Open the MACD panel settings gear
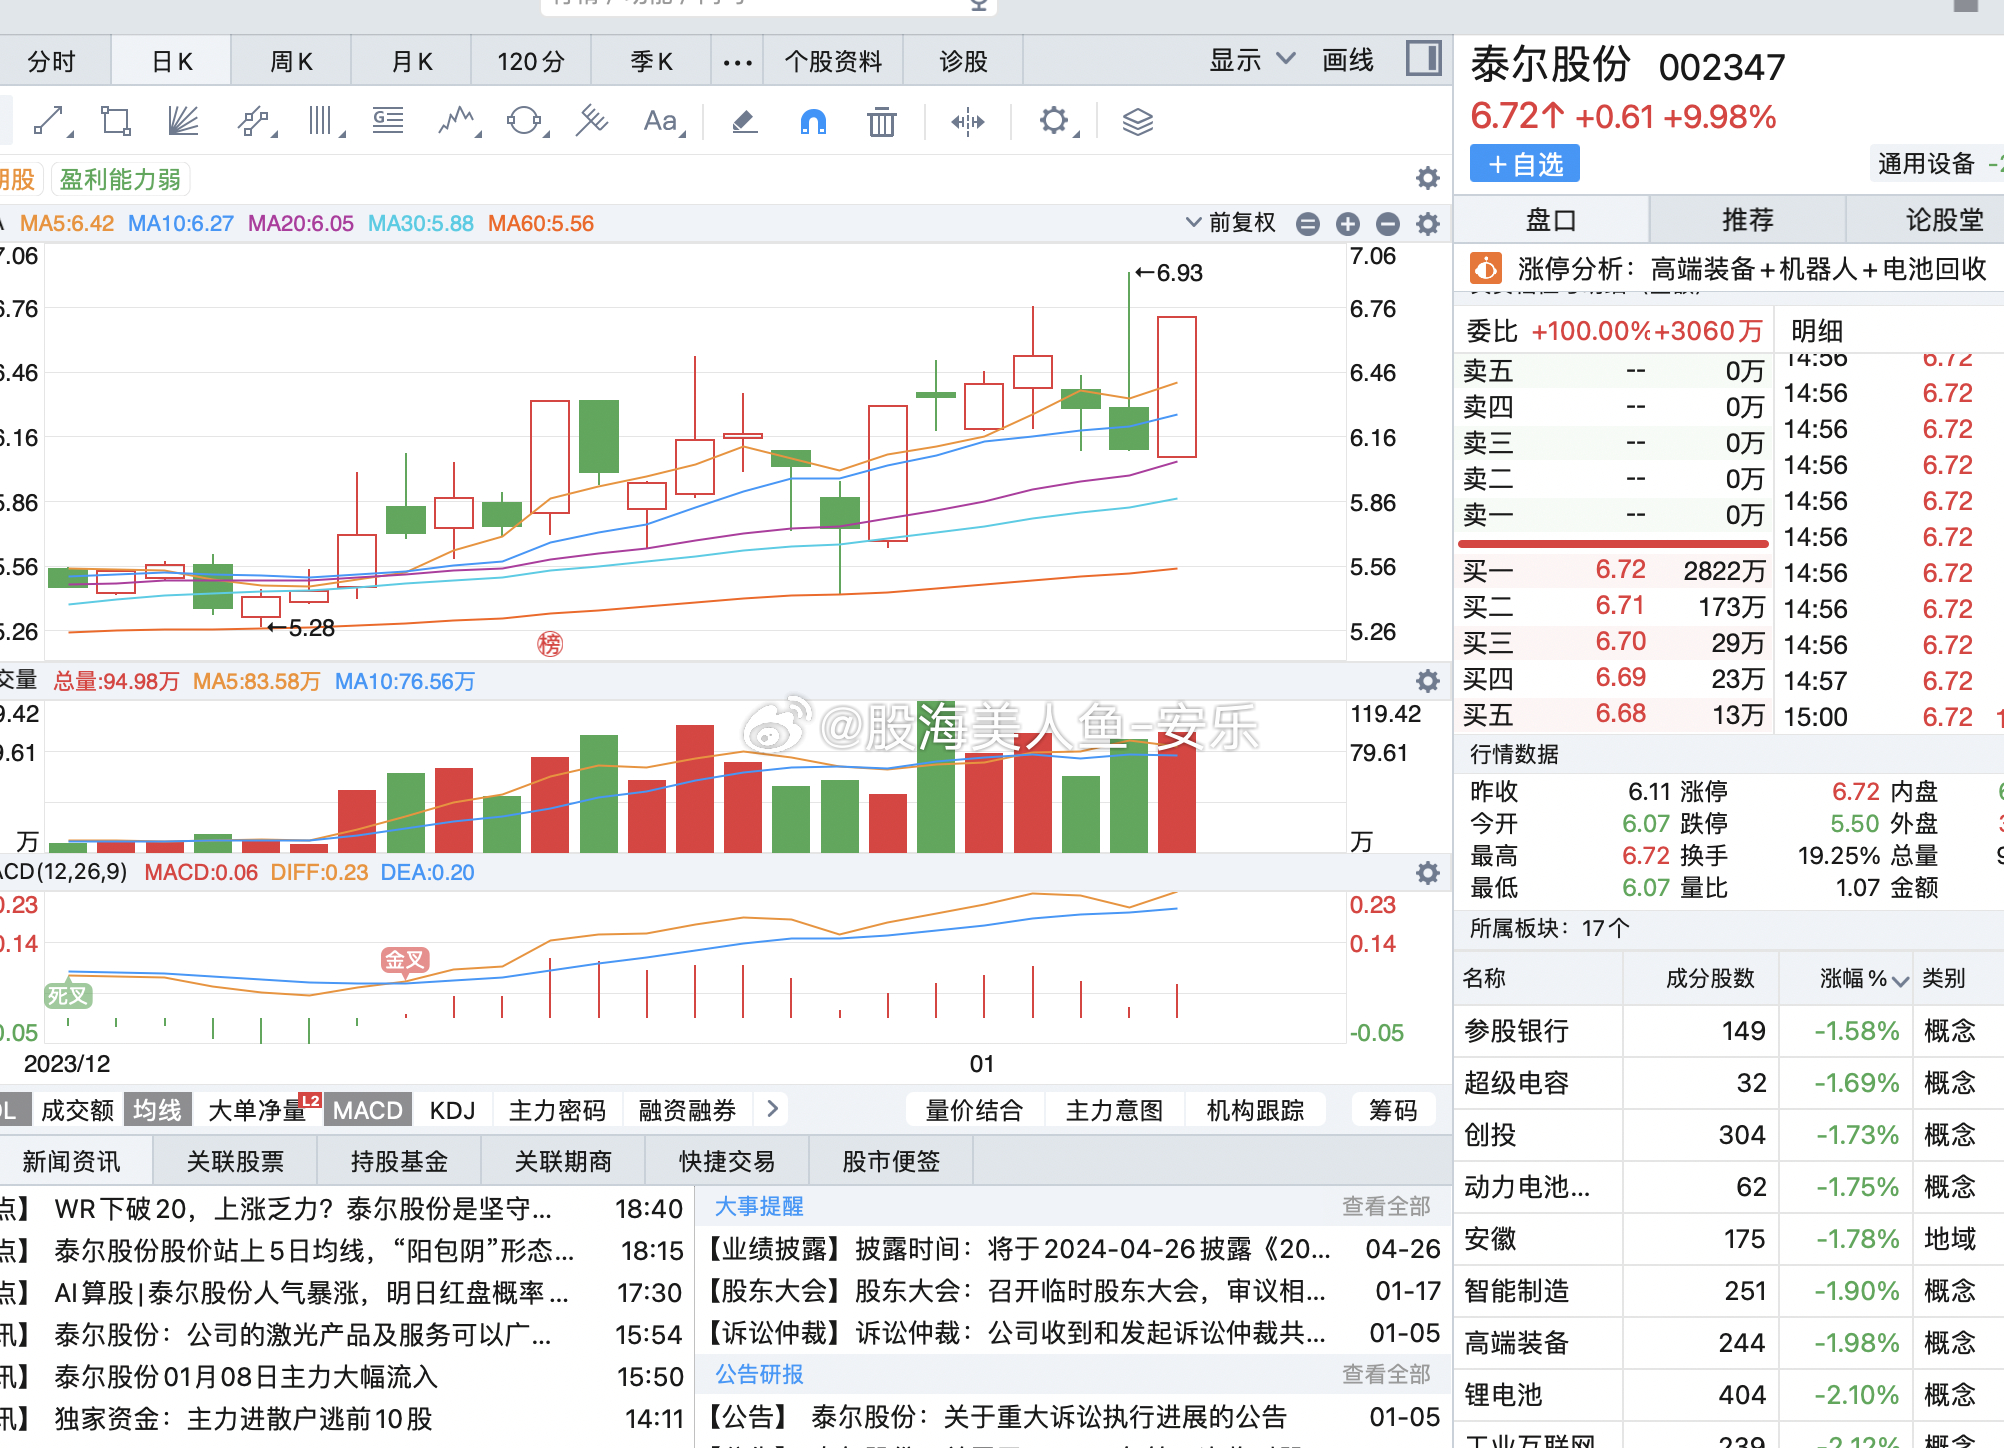The height and width of the screenshot is (1448, 2004). (1428, 873)
